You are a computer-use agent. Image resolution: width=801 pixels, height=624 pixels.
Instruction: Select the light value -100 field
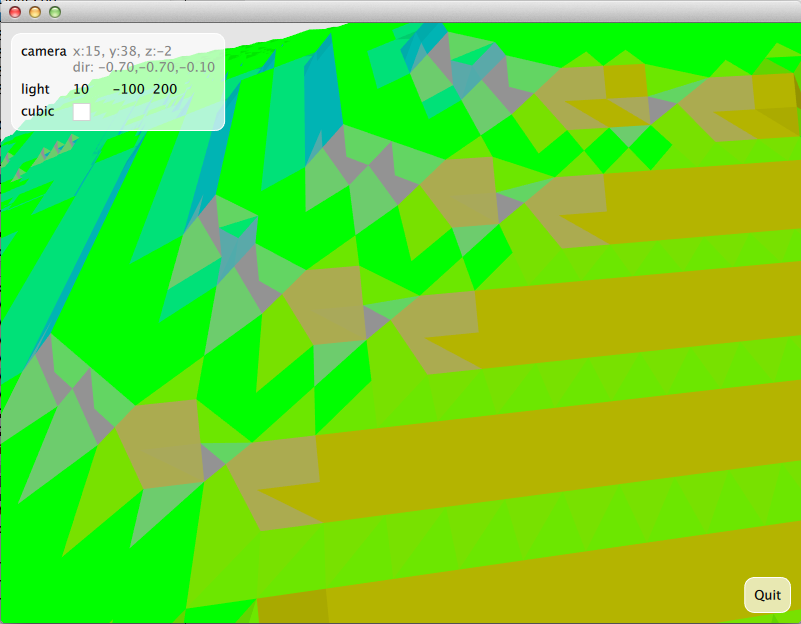(128, 90)
